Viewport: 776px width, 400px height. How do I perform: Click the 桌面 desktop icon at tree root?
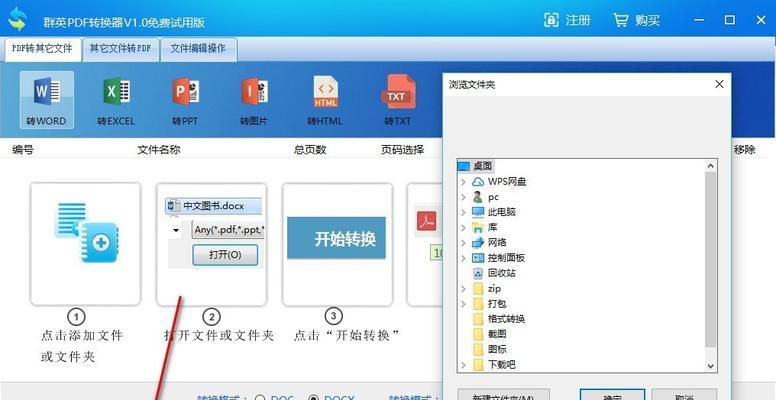[x=464, y=166]
